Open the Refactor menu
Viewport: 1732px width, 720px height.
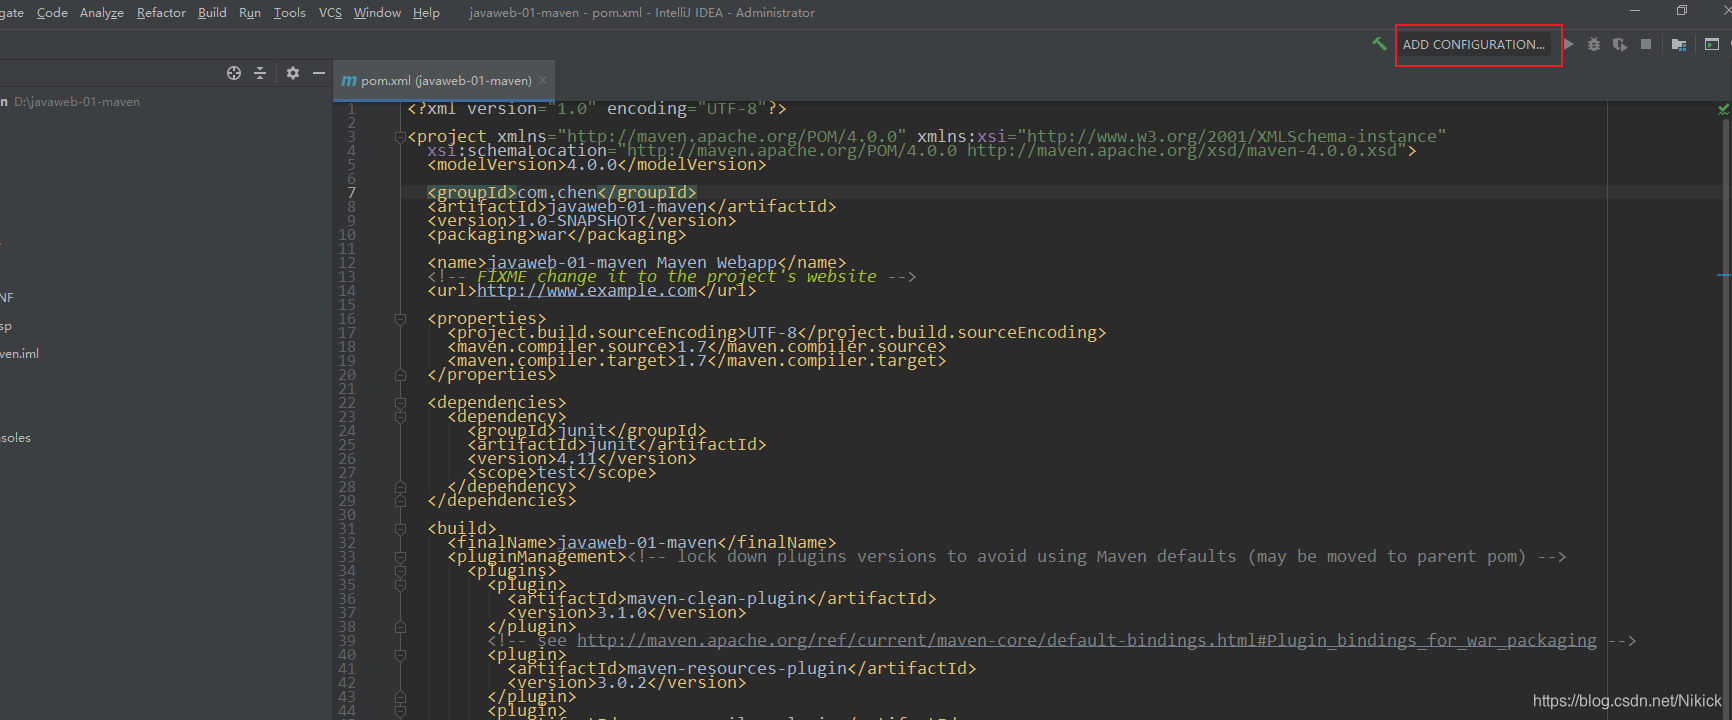click(x=161, y=12)
